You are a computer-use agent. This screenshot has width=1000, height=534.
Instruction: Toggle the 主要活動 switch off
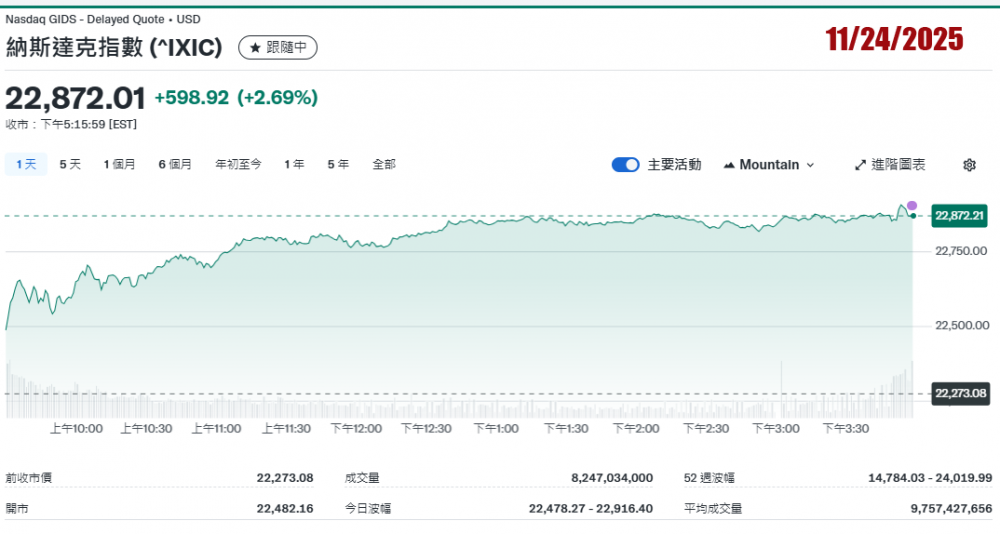625,165
